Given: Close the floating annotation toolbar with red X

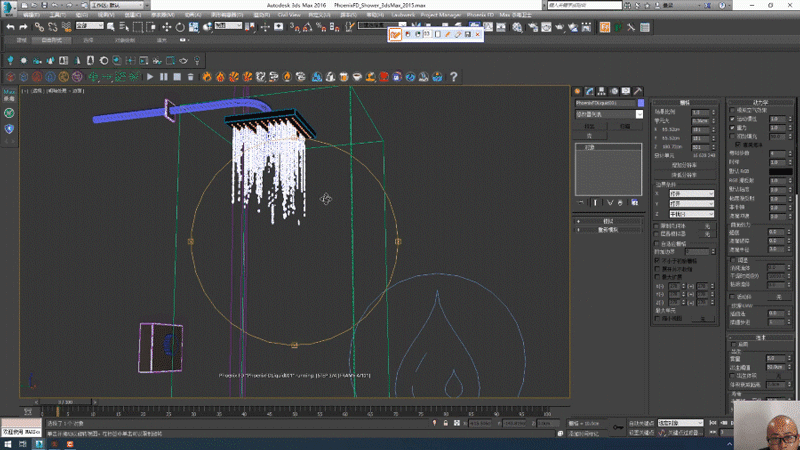Looking at the screenshot, I should (478, 35).
